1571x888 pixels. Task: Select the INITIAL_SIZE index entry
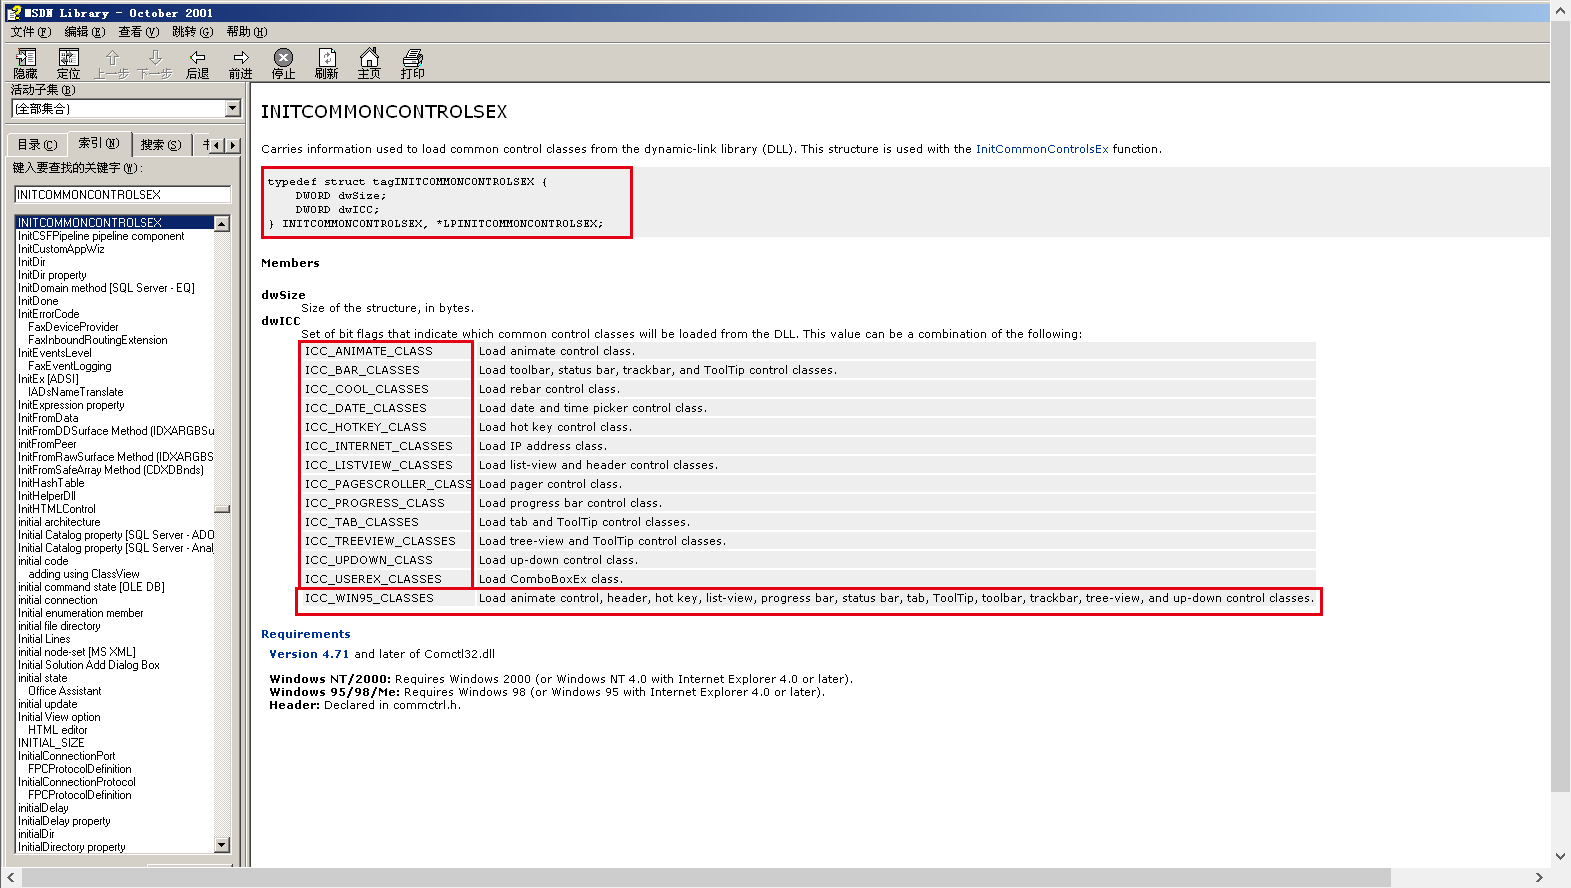(51, 743)
